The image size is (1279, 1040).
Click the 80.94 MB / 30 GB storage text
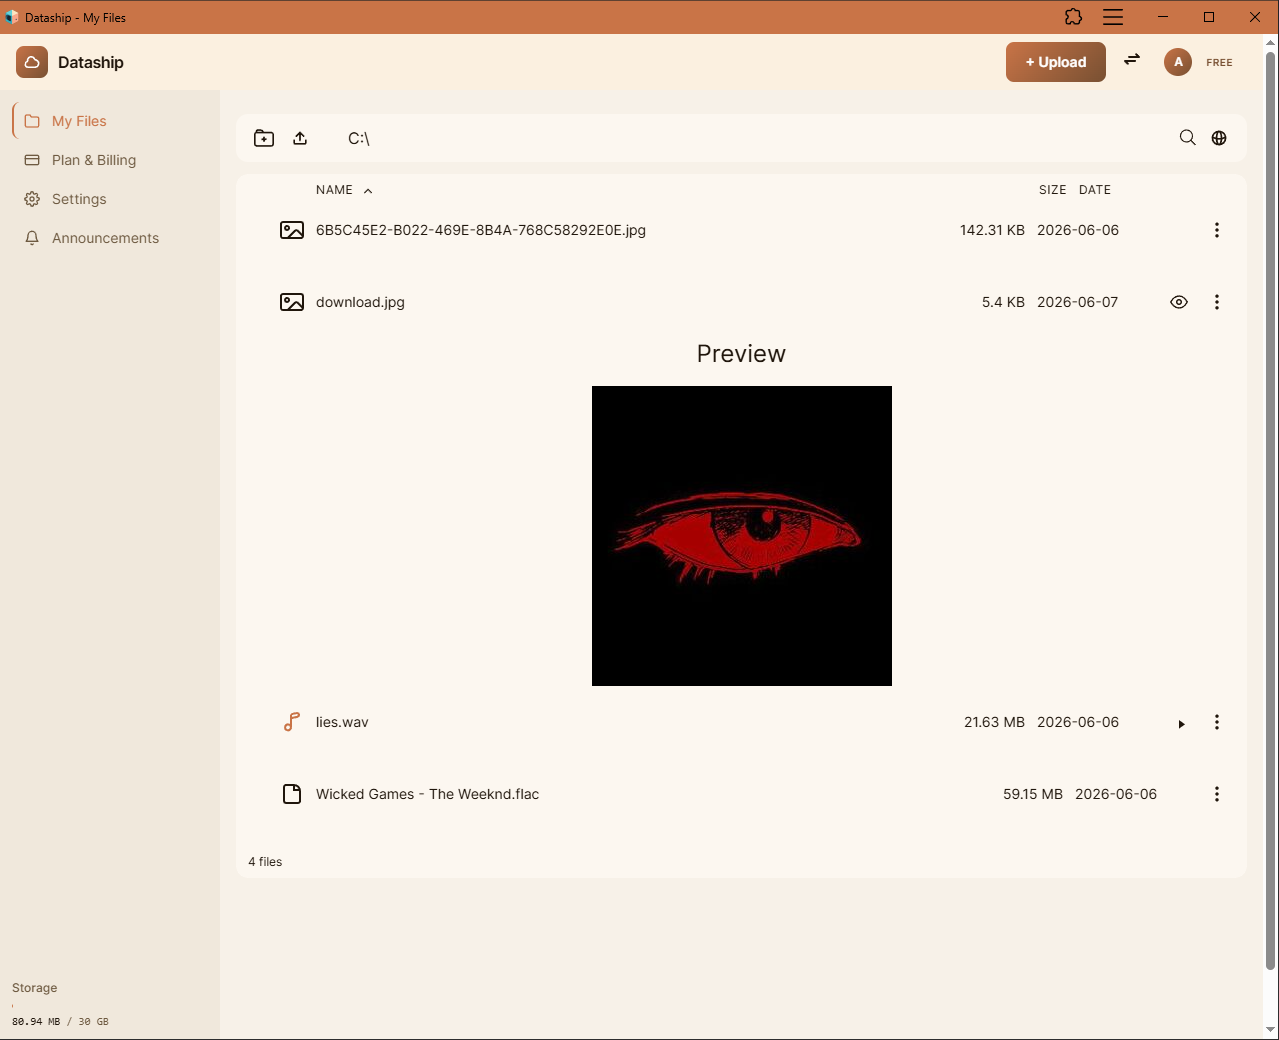click(60, 1022)
